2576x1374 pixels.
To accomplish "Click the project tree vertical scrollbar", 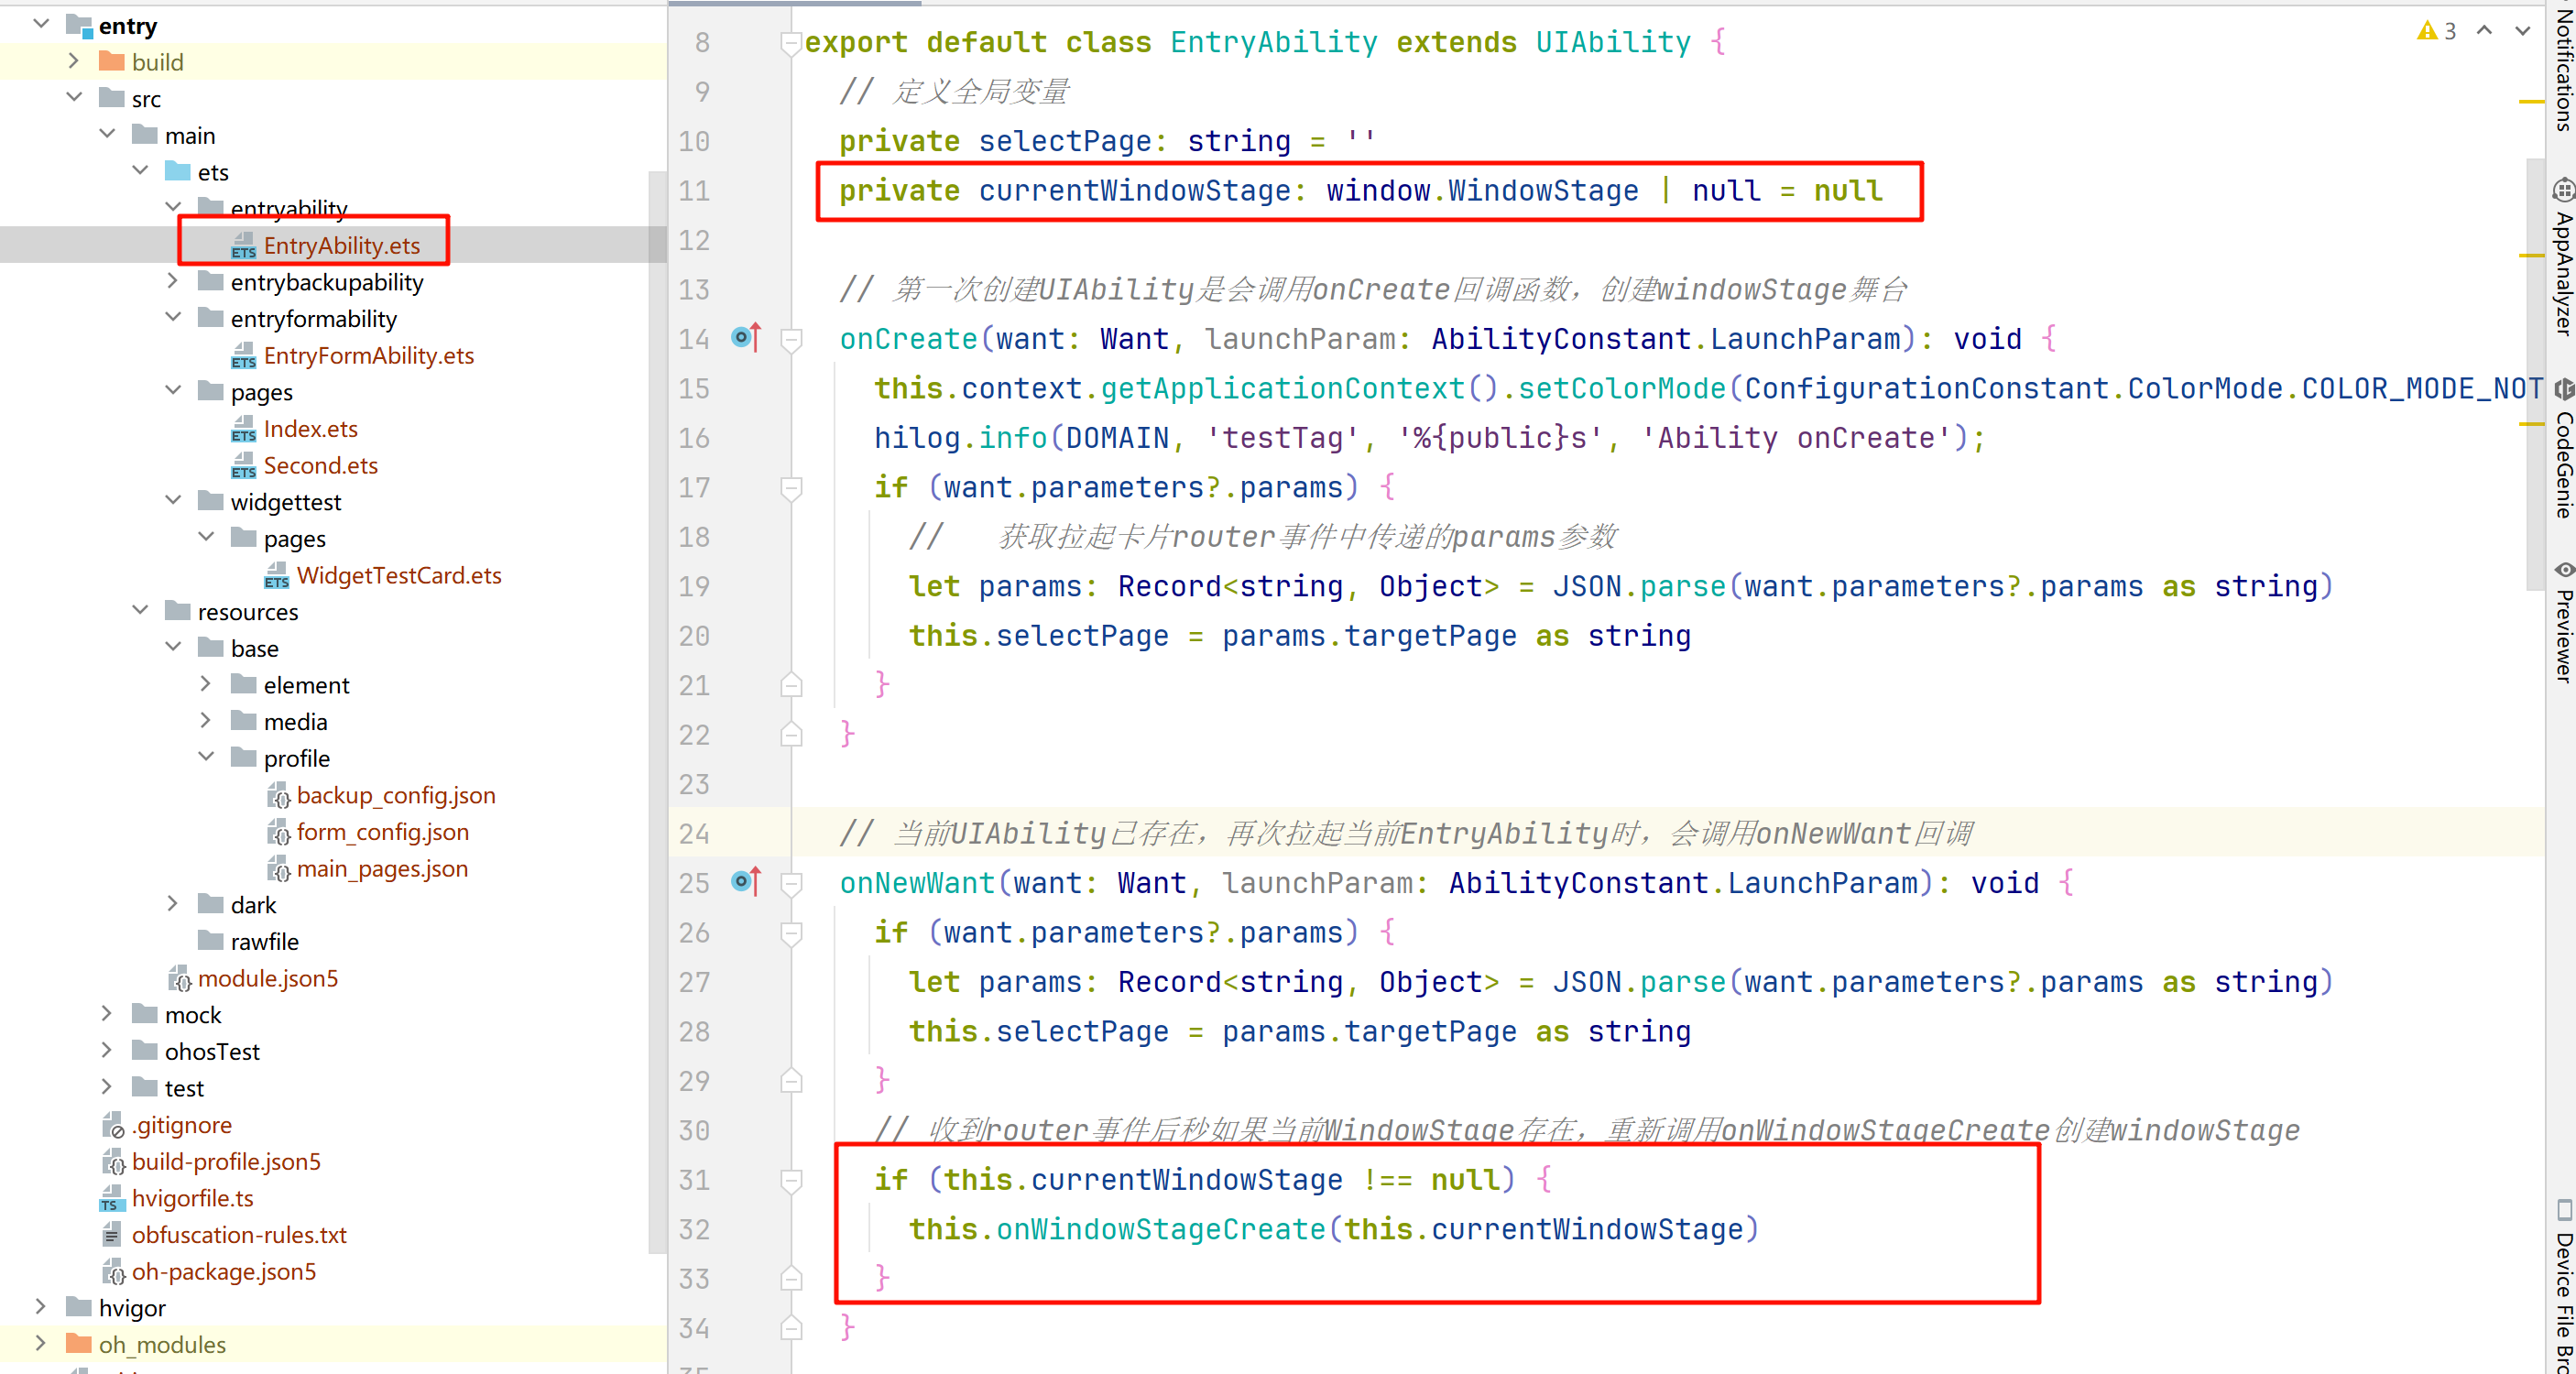I will [657, 700].
